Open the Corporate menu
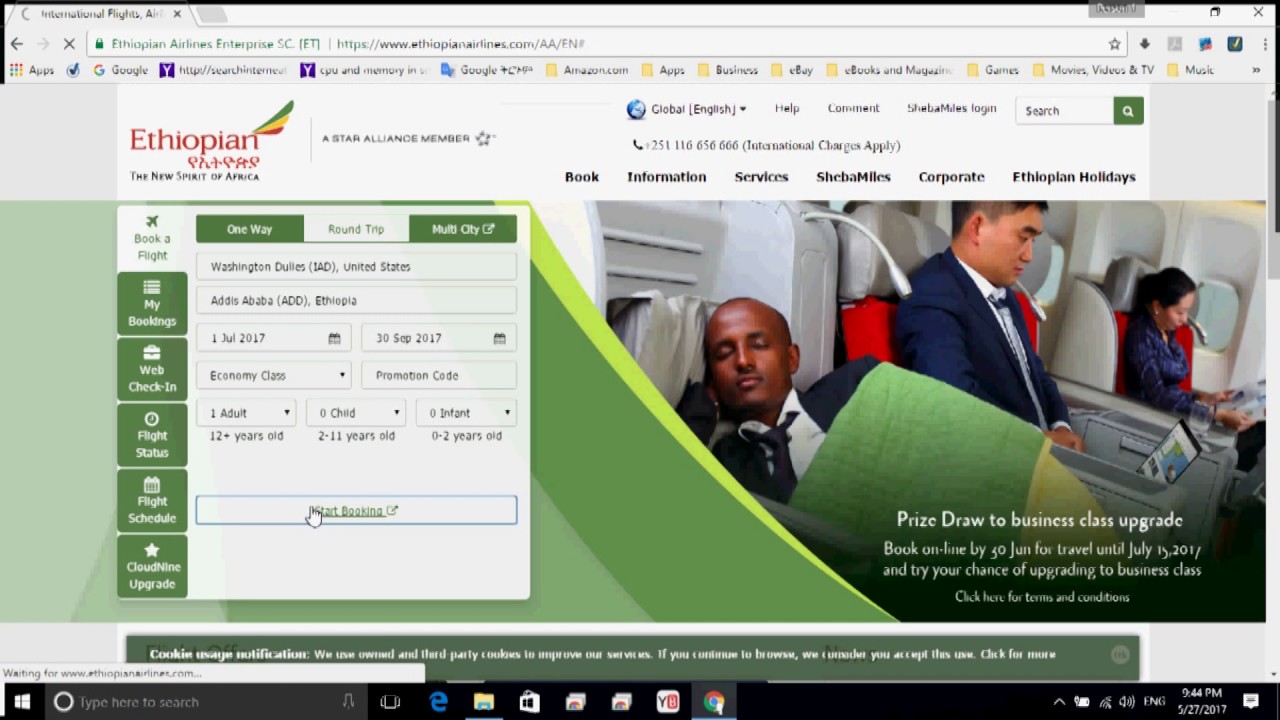This screenshot has width=1280, height=720. pos(951,177)
